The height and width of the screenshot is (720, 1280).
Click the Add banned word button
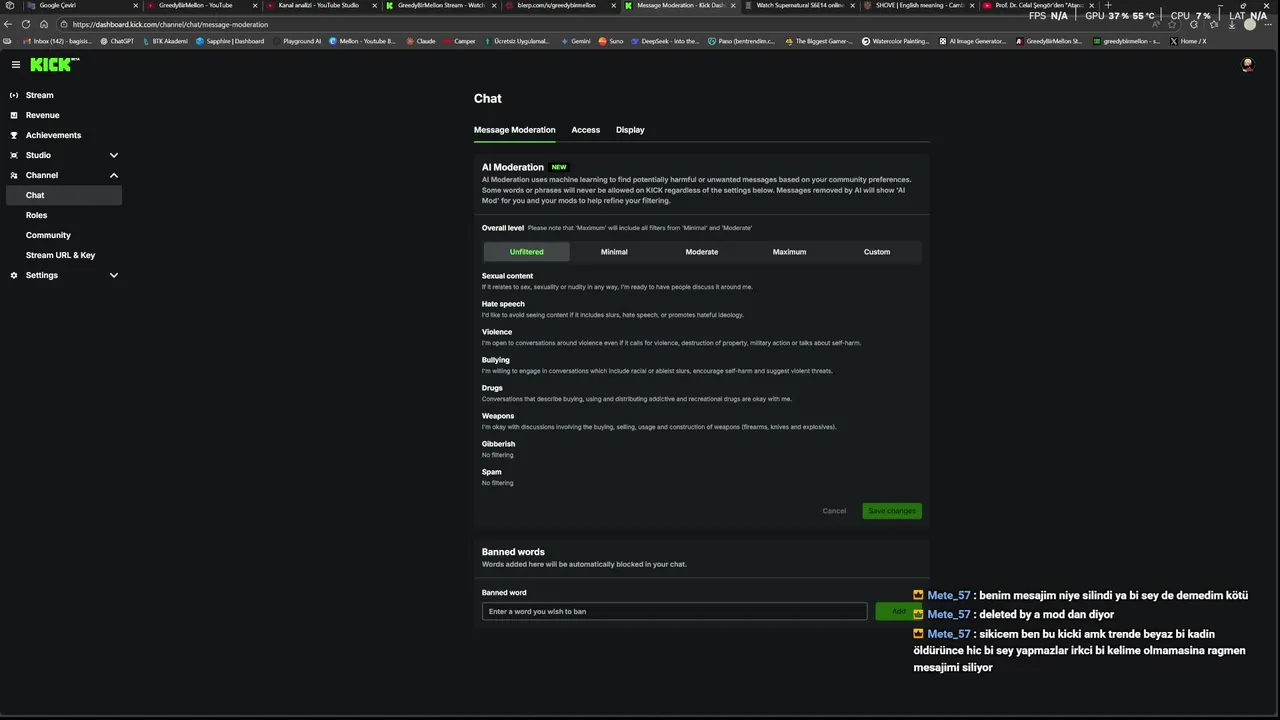(x=898, y=611)
